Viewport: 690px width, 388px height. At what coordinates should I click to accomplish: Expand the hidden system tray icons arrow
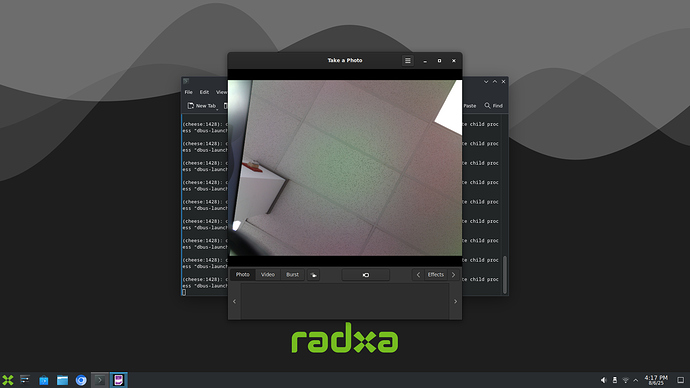coord(635,380)
